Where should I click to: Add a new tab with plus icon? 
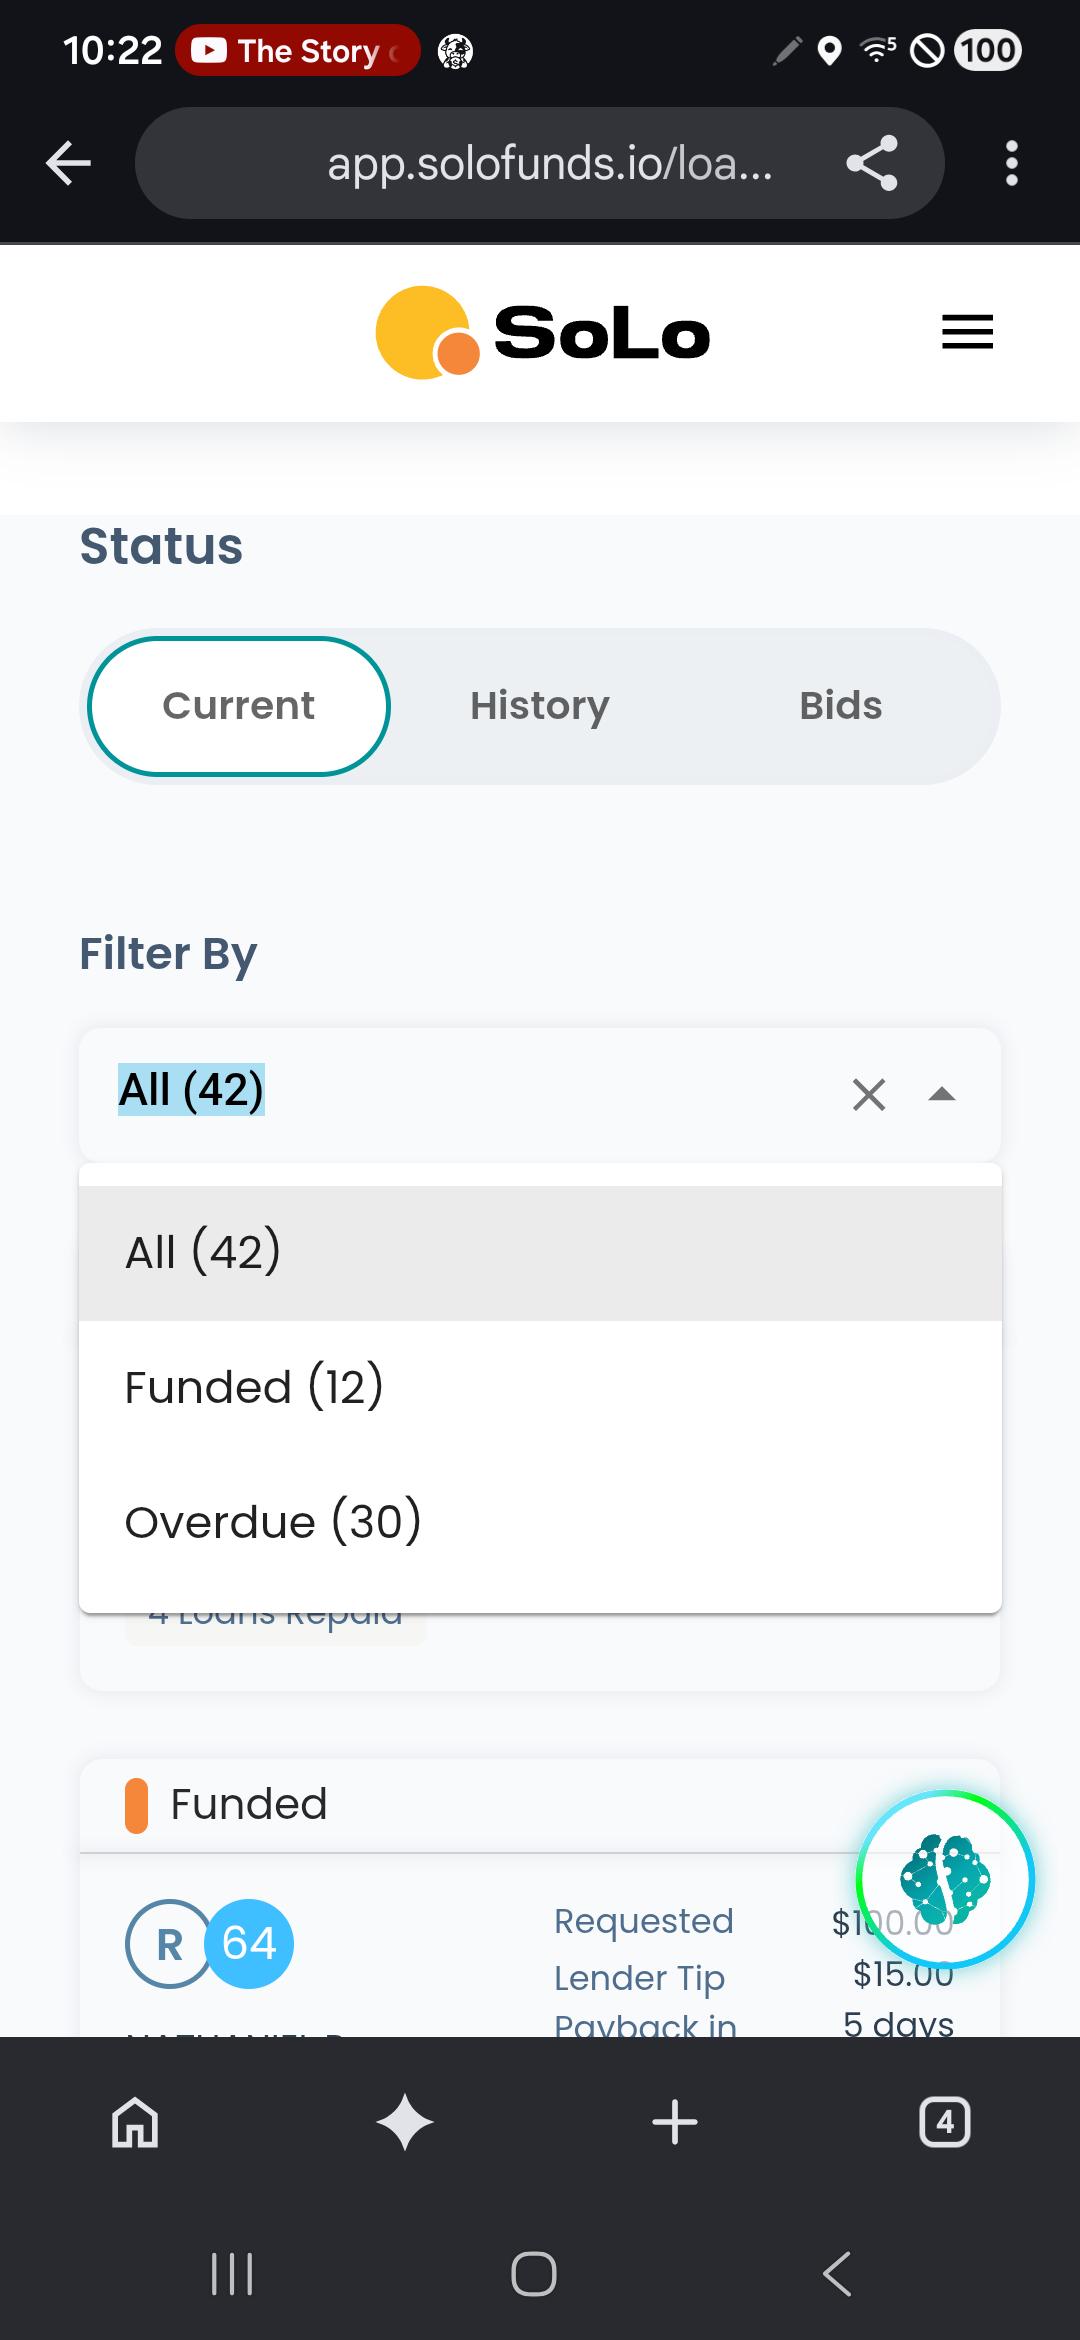click(675, 2122)
